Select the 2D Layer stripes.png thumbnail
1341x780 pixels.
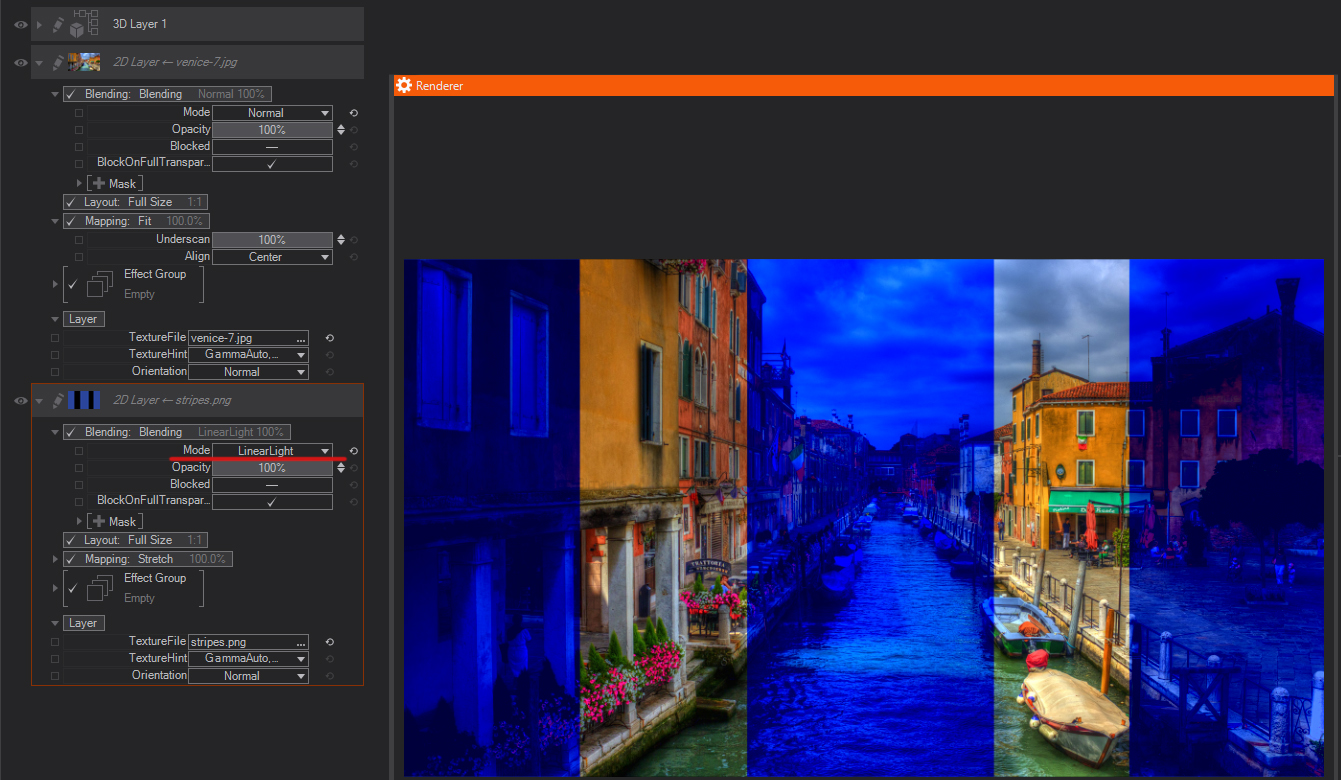point(84,400)
